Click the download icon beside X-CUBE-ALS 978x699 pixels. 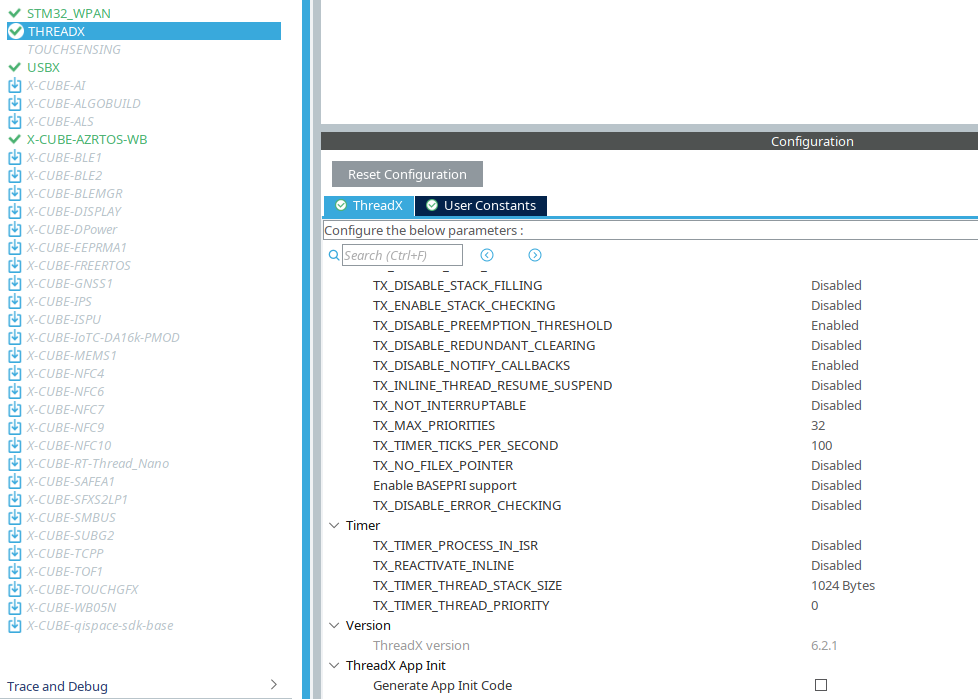(x=15, y=122)
